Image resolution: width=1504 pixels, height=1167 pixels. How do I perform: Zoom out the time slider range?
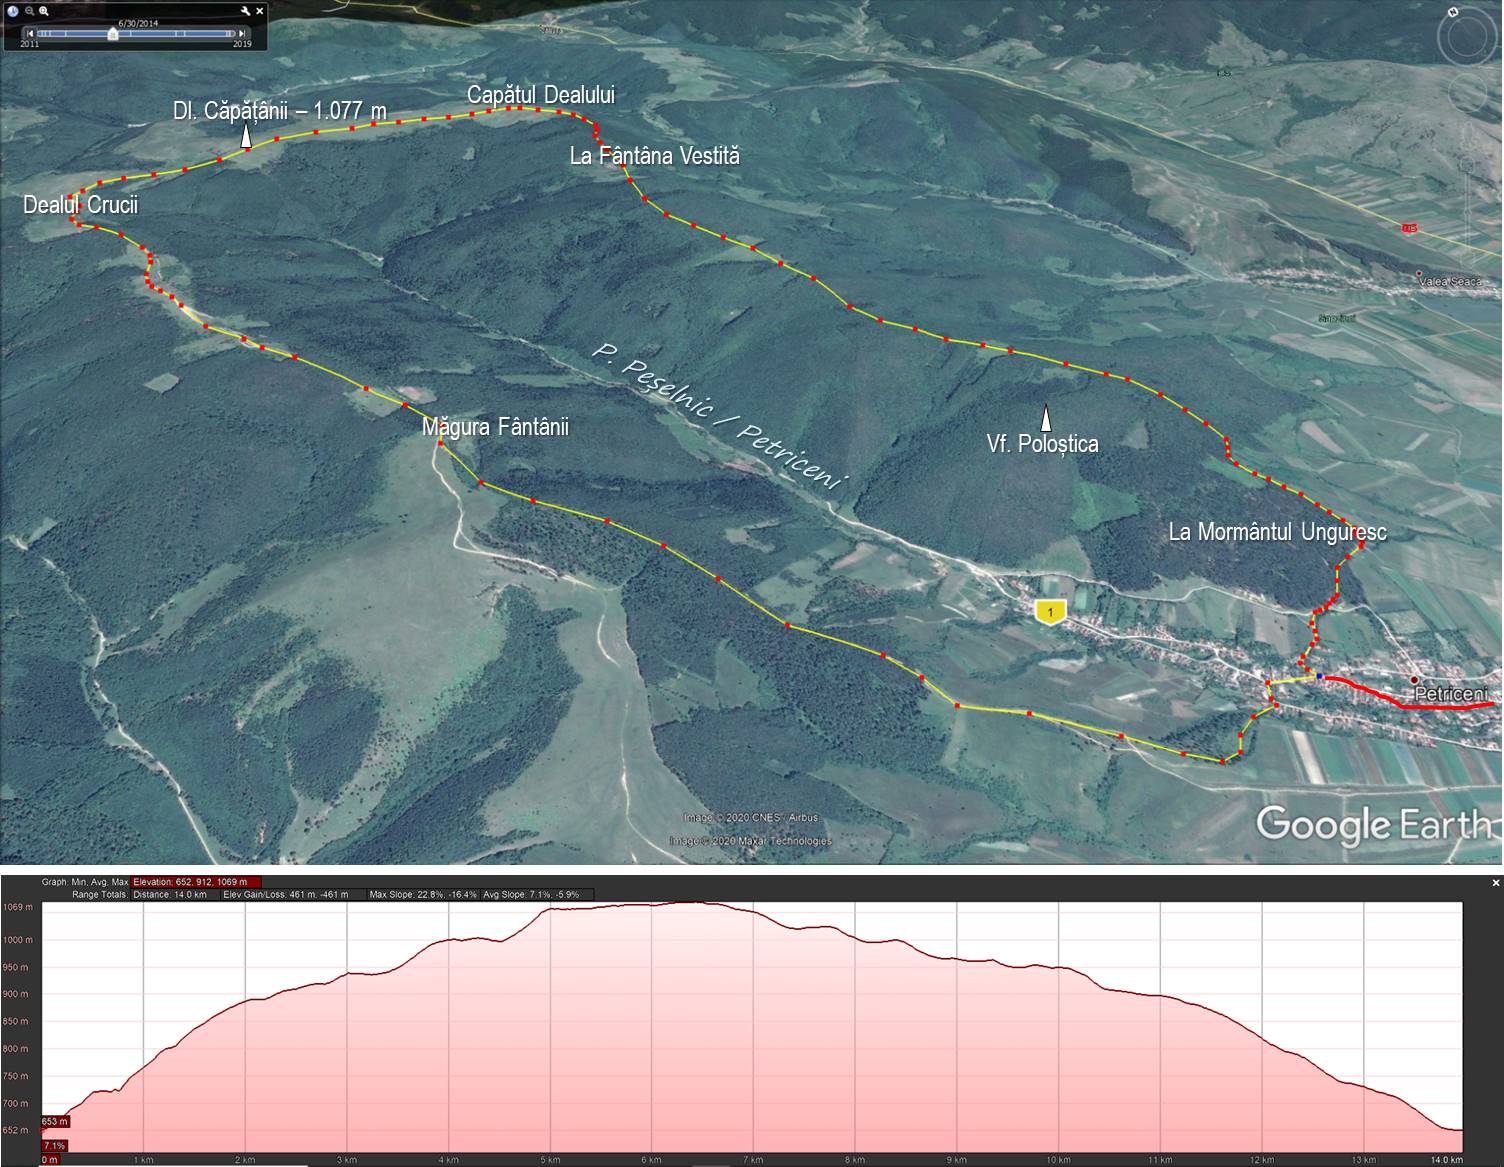30,11
